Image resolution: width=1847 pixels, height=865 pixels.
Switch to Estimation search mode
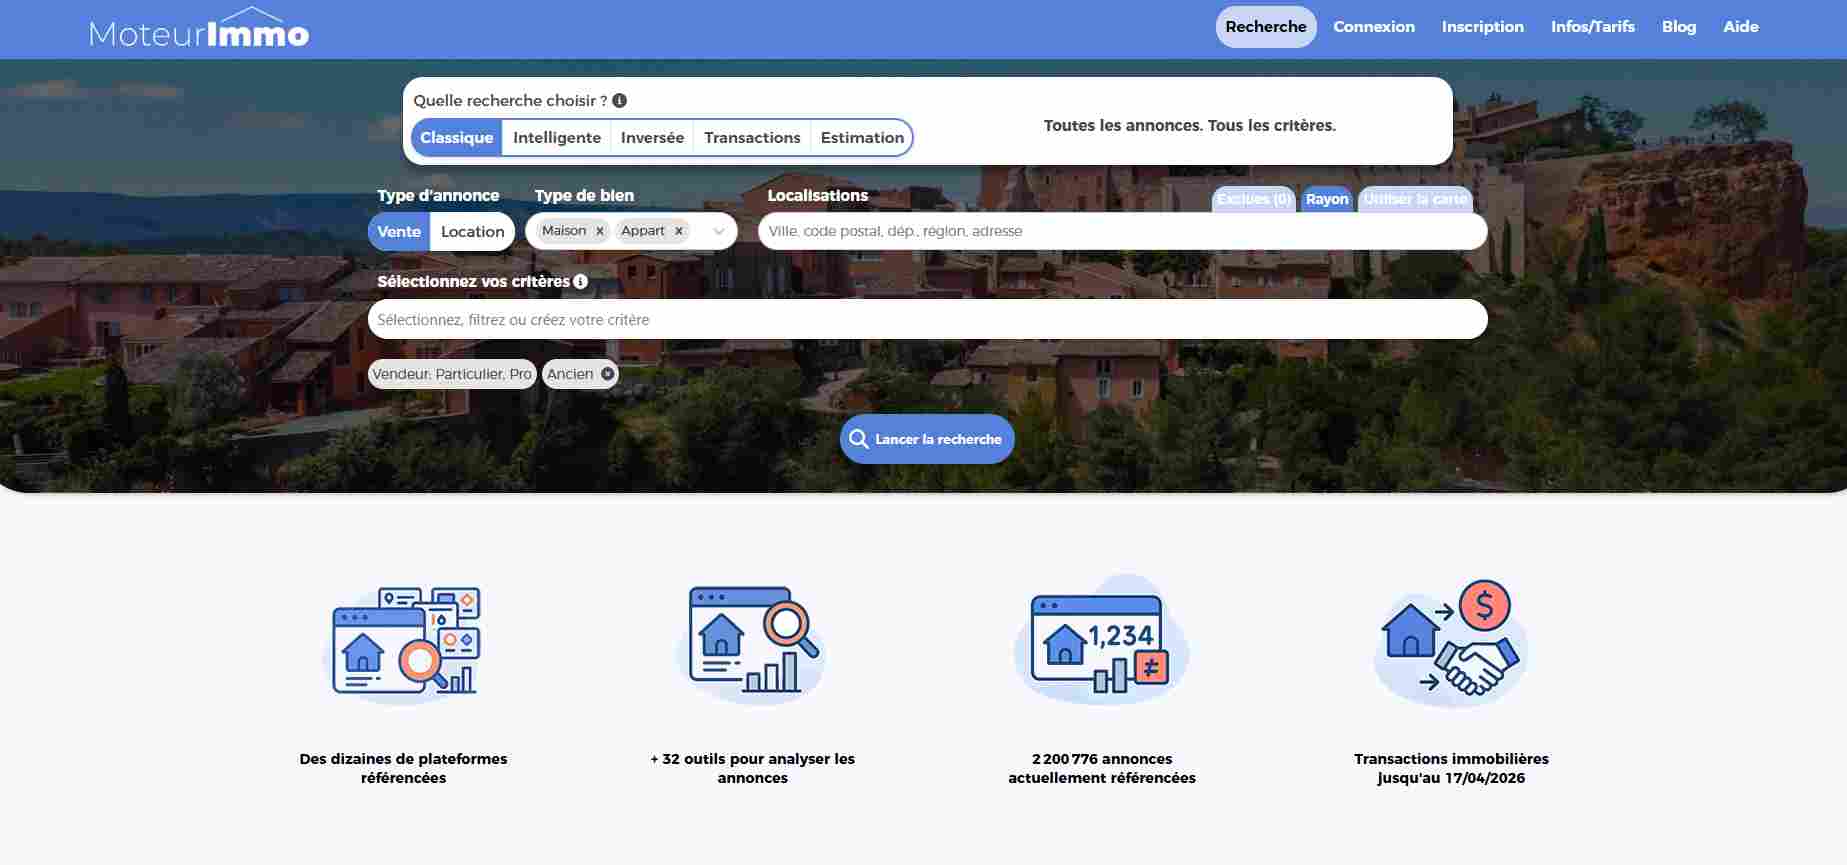[862, 138]
